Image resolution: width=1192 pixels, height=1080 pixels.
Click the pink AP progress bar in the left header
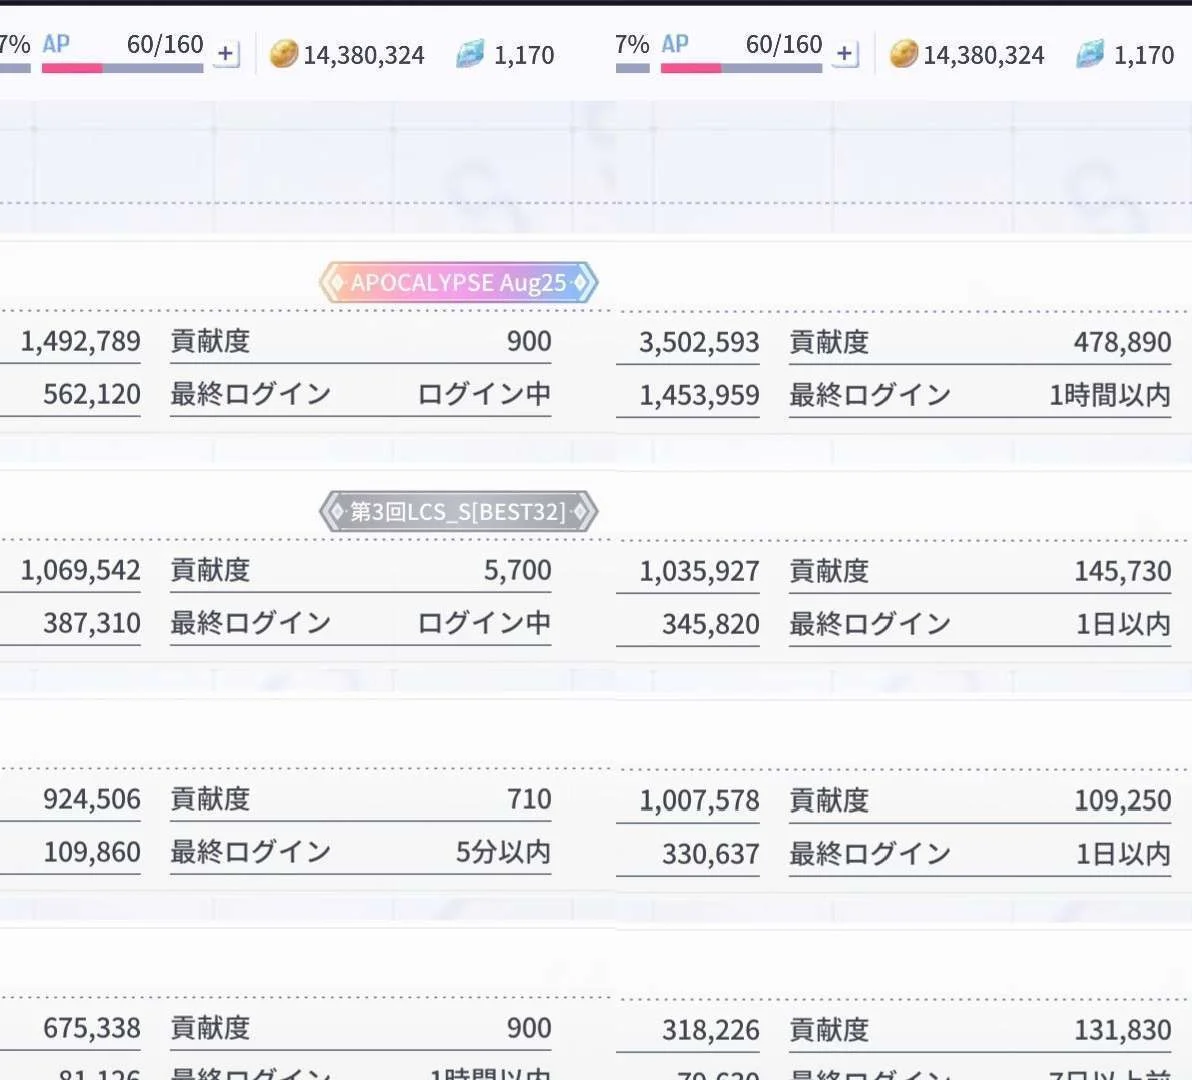72,68
